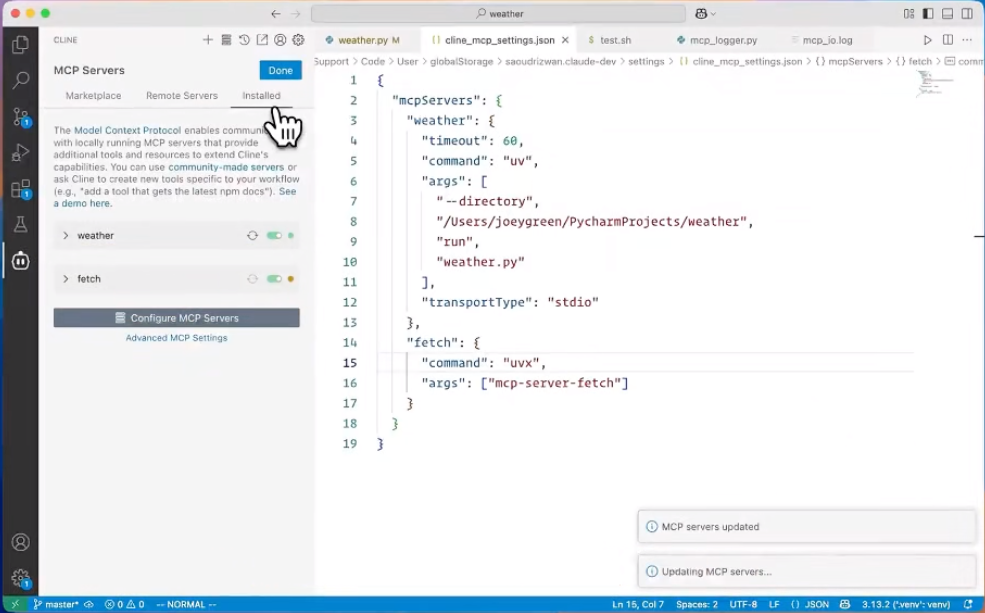Switch to the Remote Servers tab
The width and height of the screenshot is (985, 613).
click(x=182, y=95)
